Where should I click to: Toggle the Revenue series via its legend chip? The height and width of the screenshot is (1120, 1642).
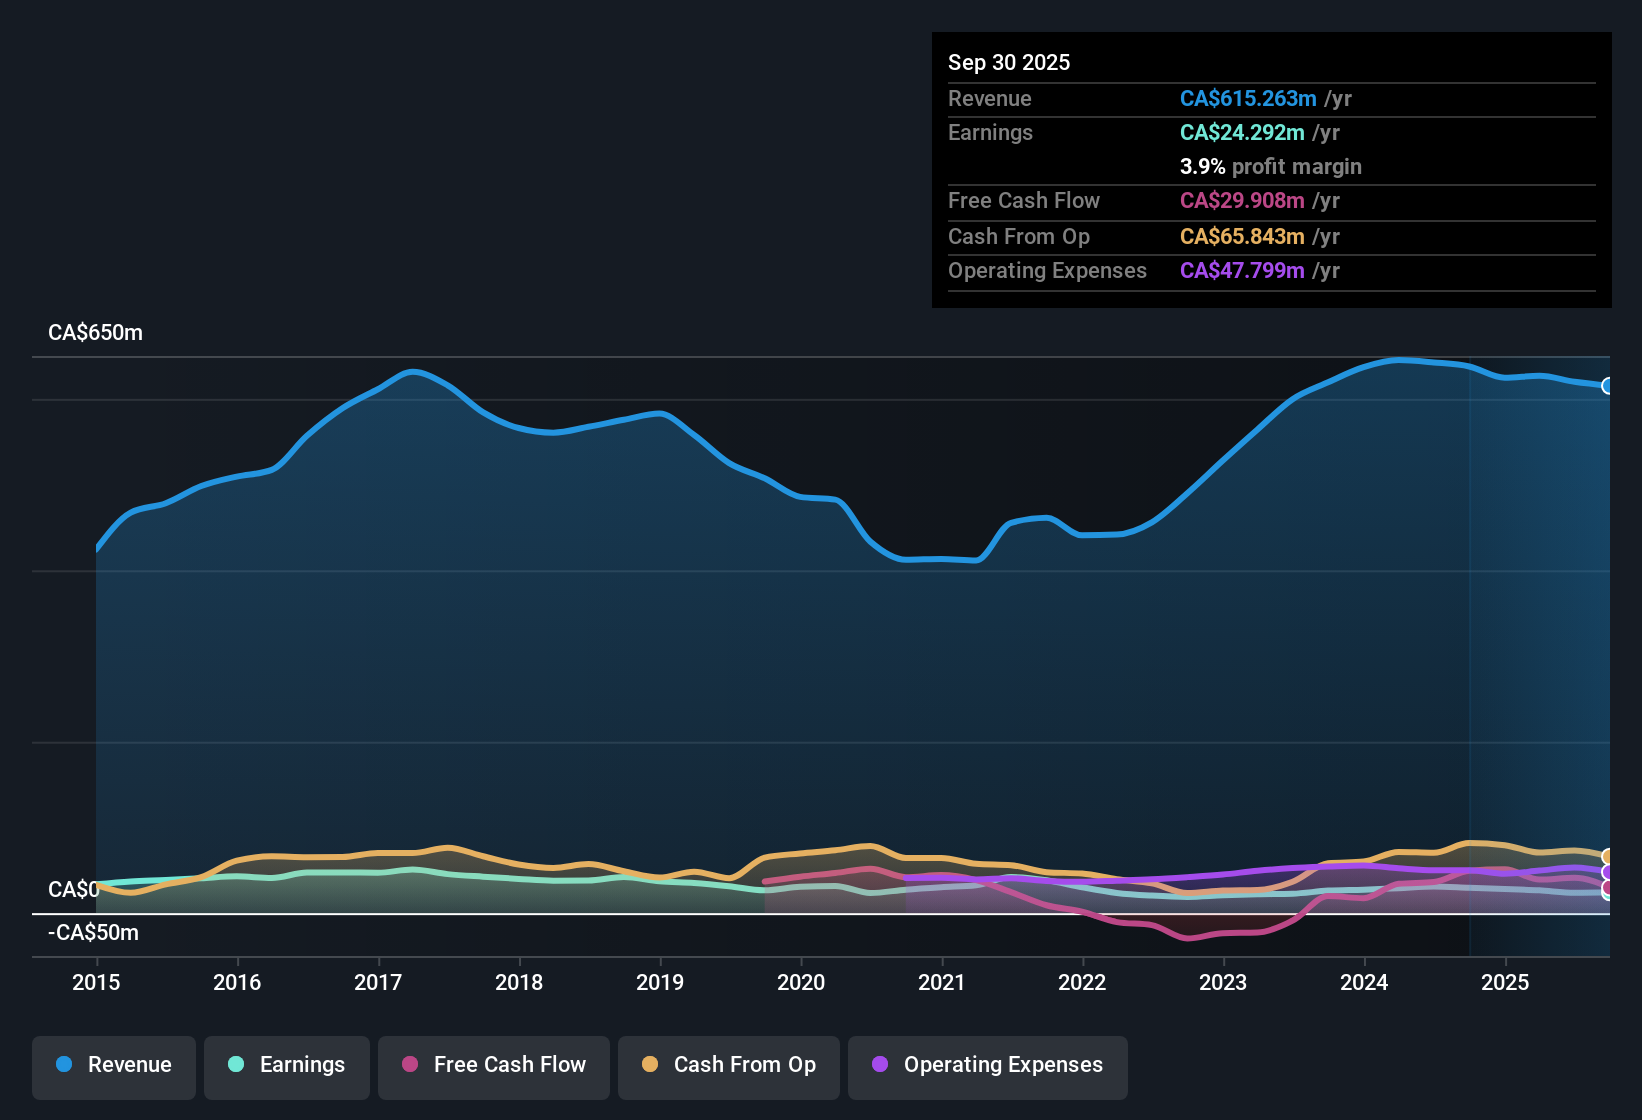113,1065
